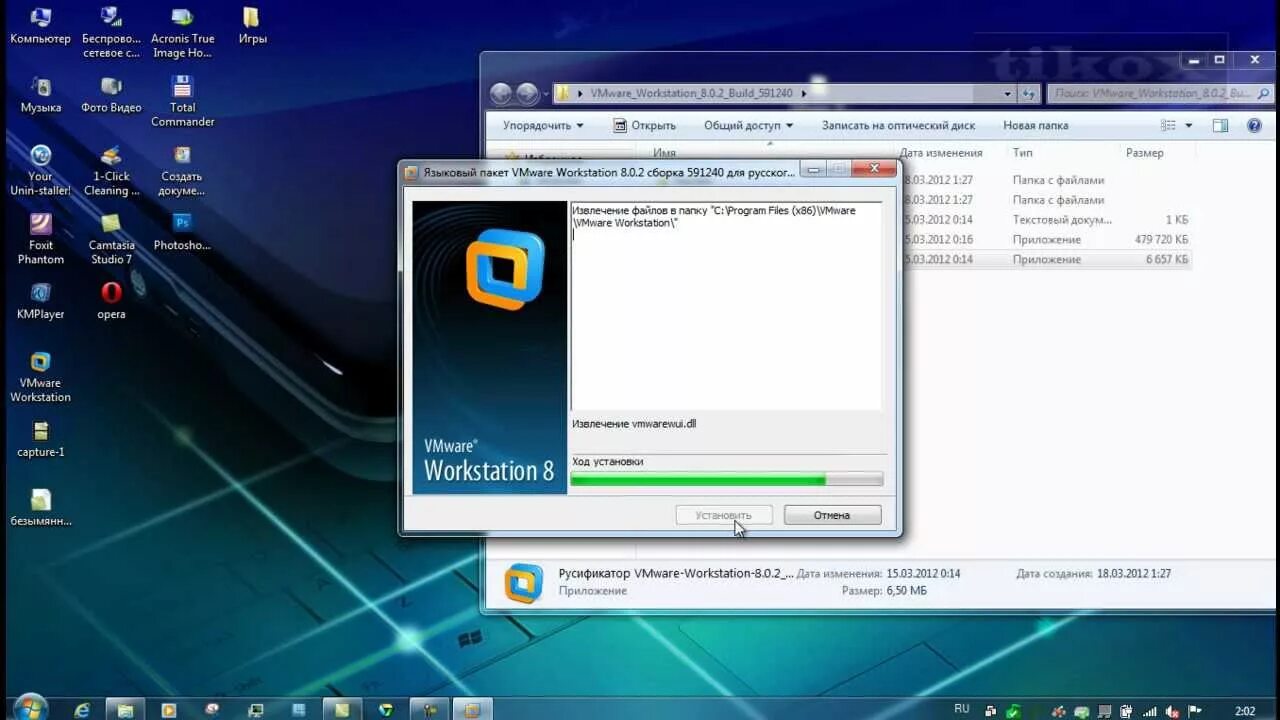
Task: Select the VMware Workstation desktop icon
Action: (x=40, y=376)
